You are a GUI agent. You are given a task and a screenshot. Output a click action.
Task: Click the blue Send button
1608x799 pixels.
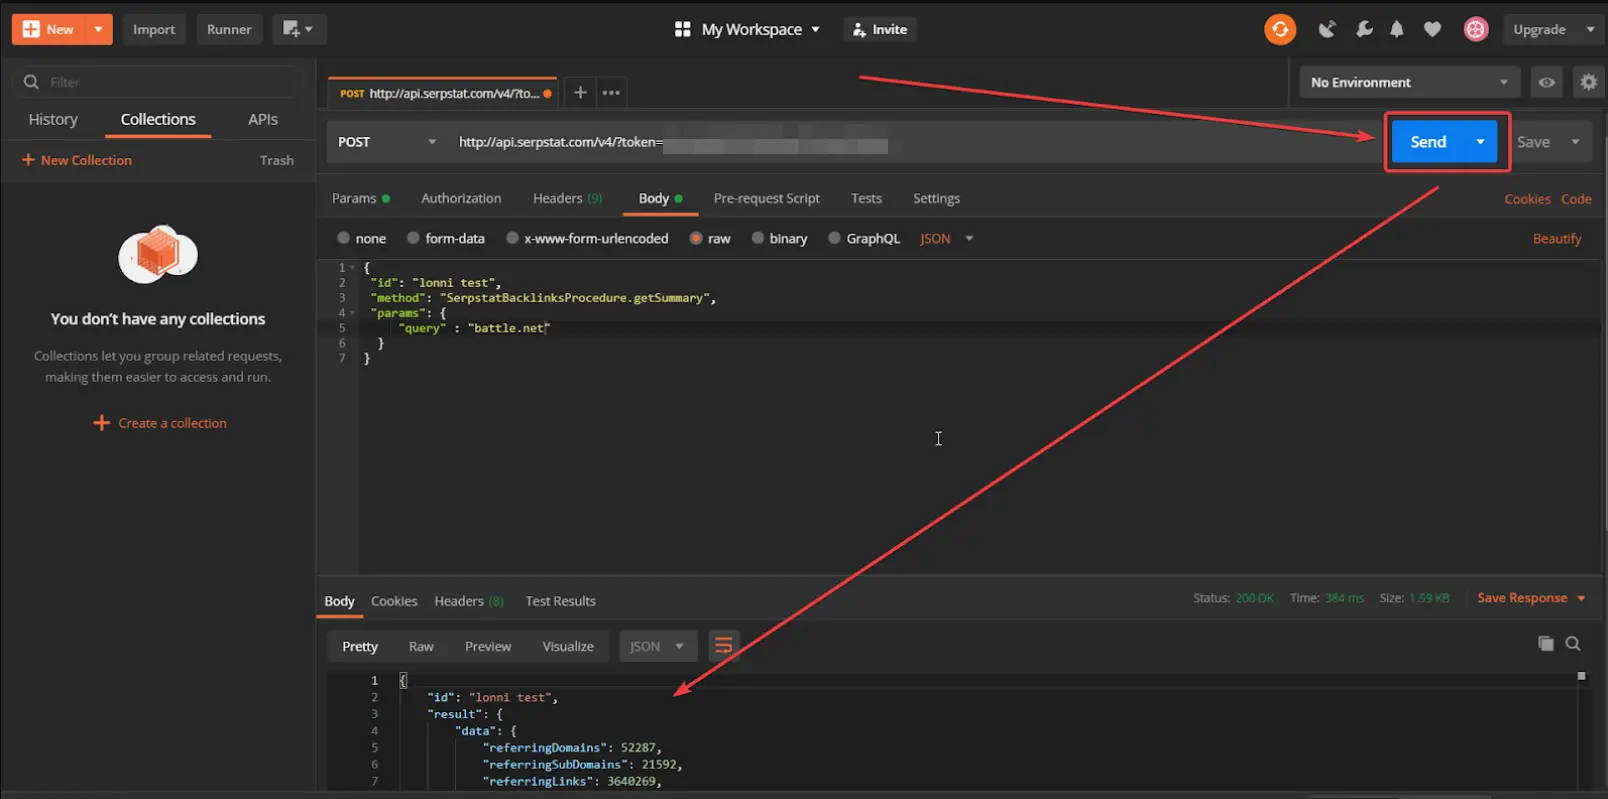pos(1429,142)
